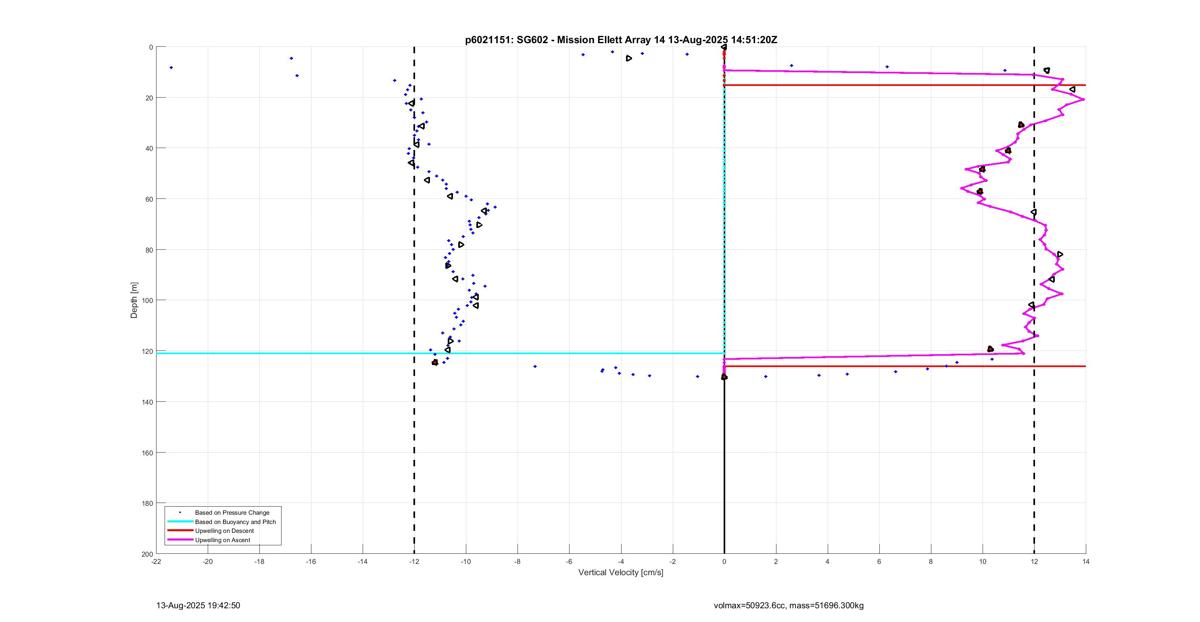Select 'Based on Pressure Change' legend entry

(232, 512)
